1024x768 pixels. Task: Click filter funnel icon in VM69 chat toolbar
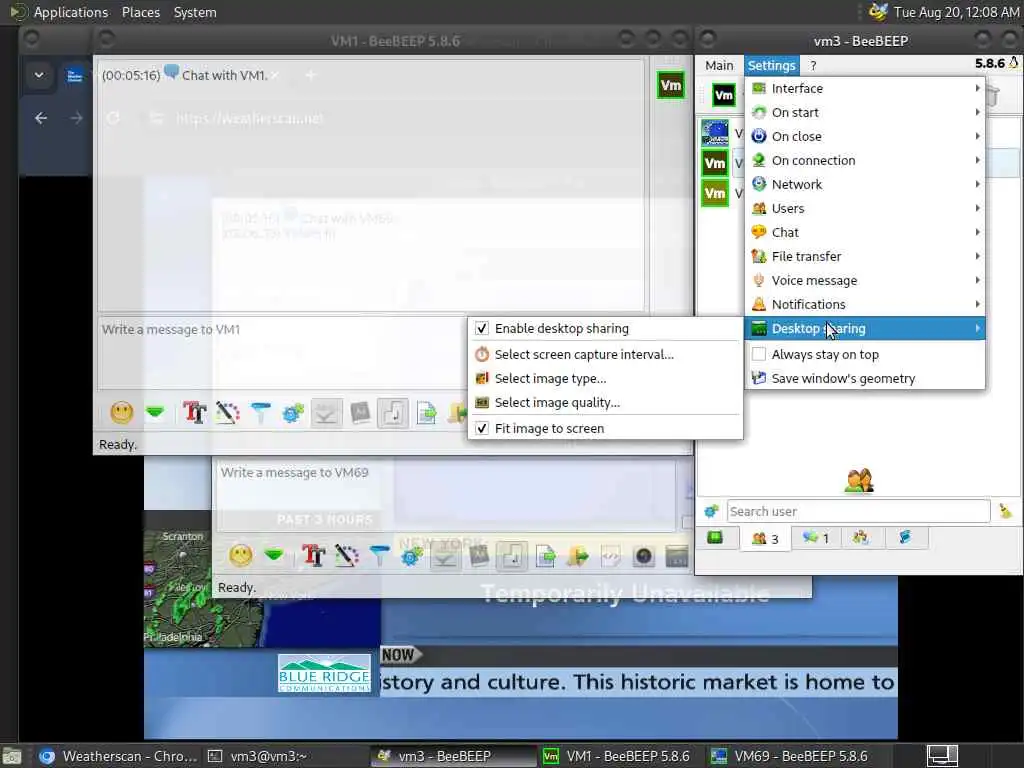pos(379,555)
